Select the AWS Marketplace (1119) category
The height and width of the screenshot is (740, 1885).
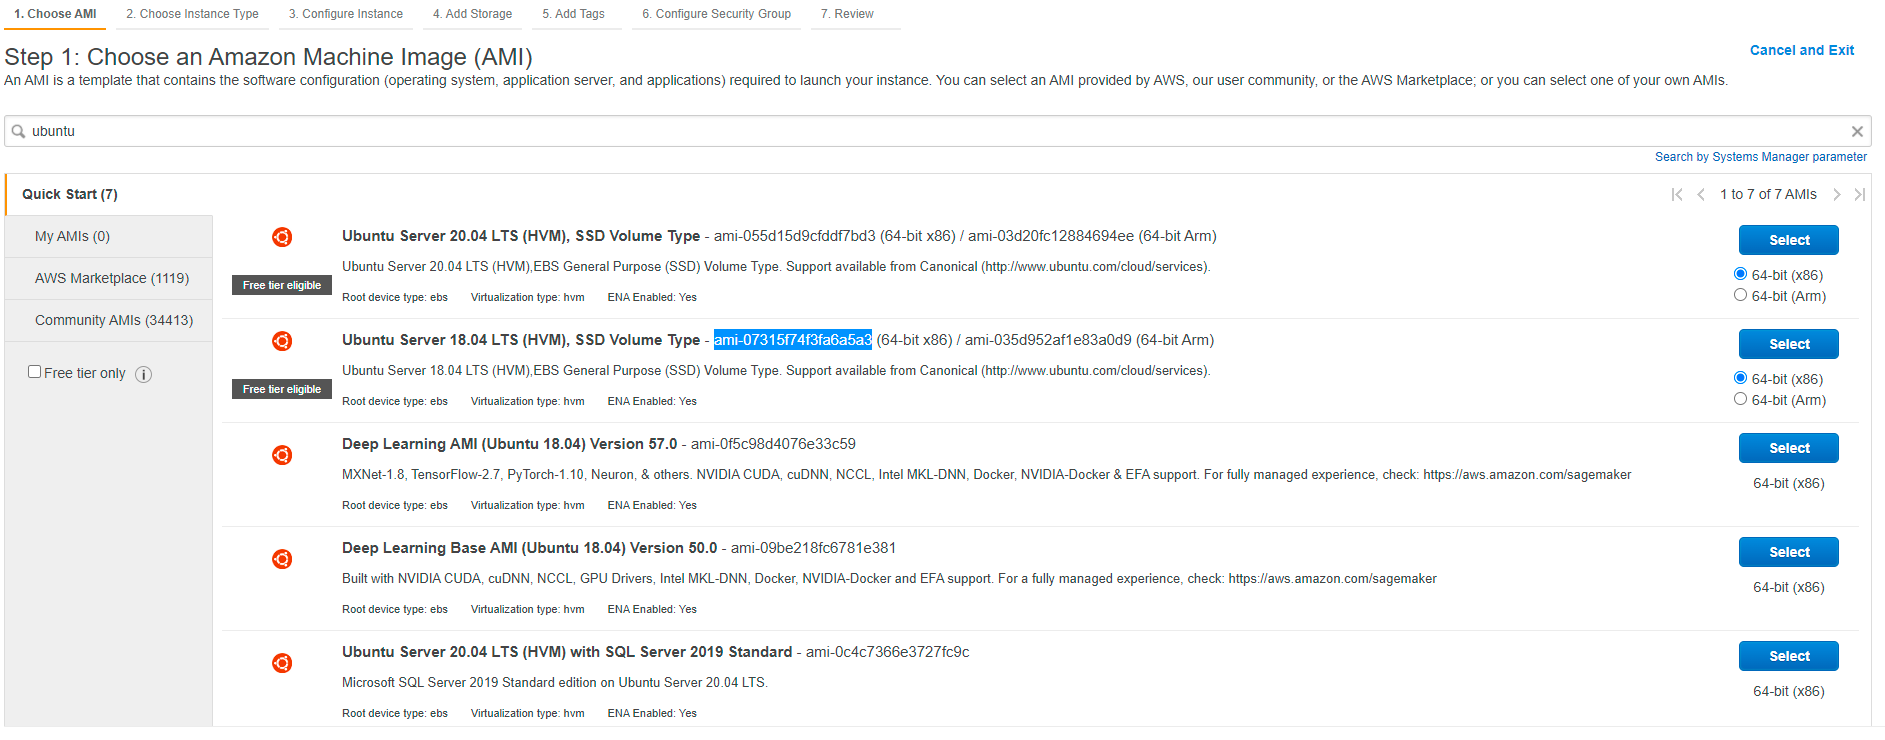tap(108, 278)
